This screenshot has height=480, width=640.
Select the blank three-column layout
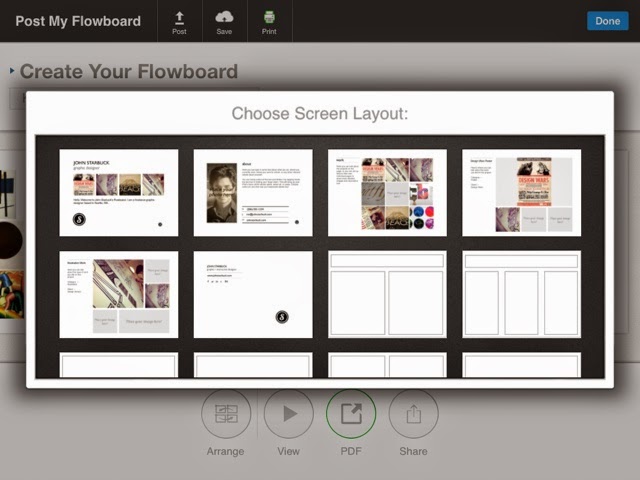(x=522, y=294)
